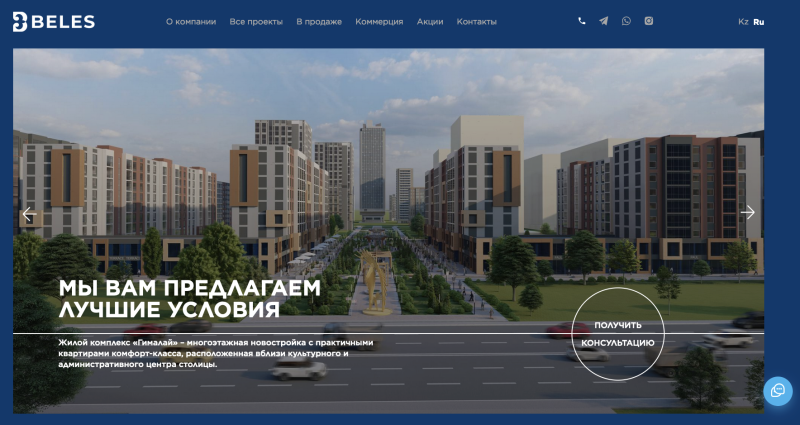800x425 pixels.
Task: Click the Получить консультацию circle button
Action: pos(618,334)
